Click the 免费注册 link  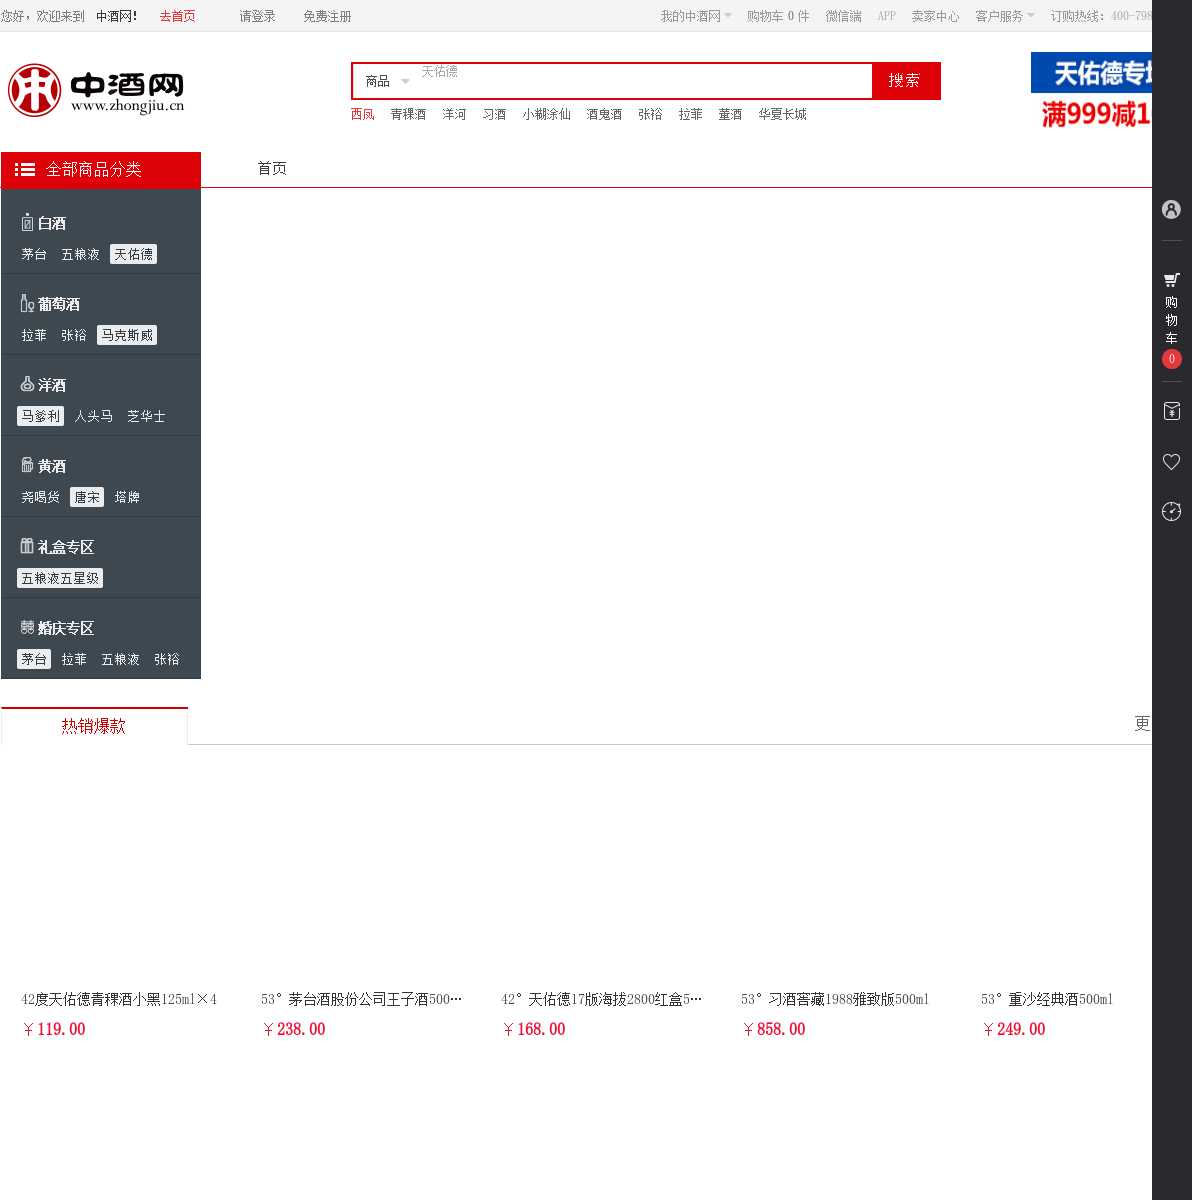pyautogui.click(x=327, y=16)
